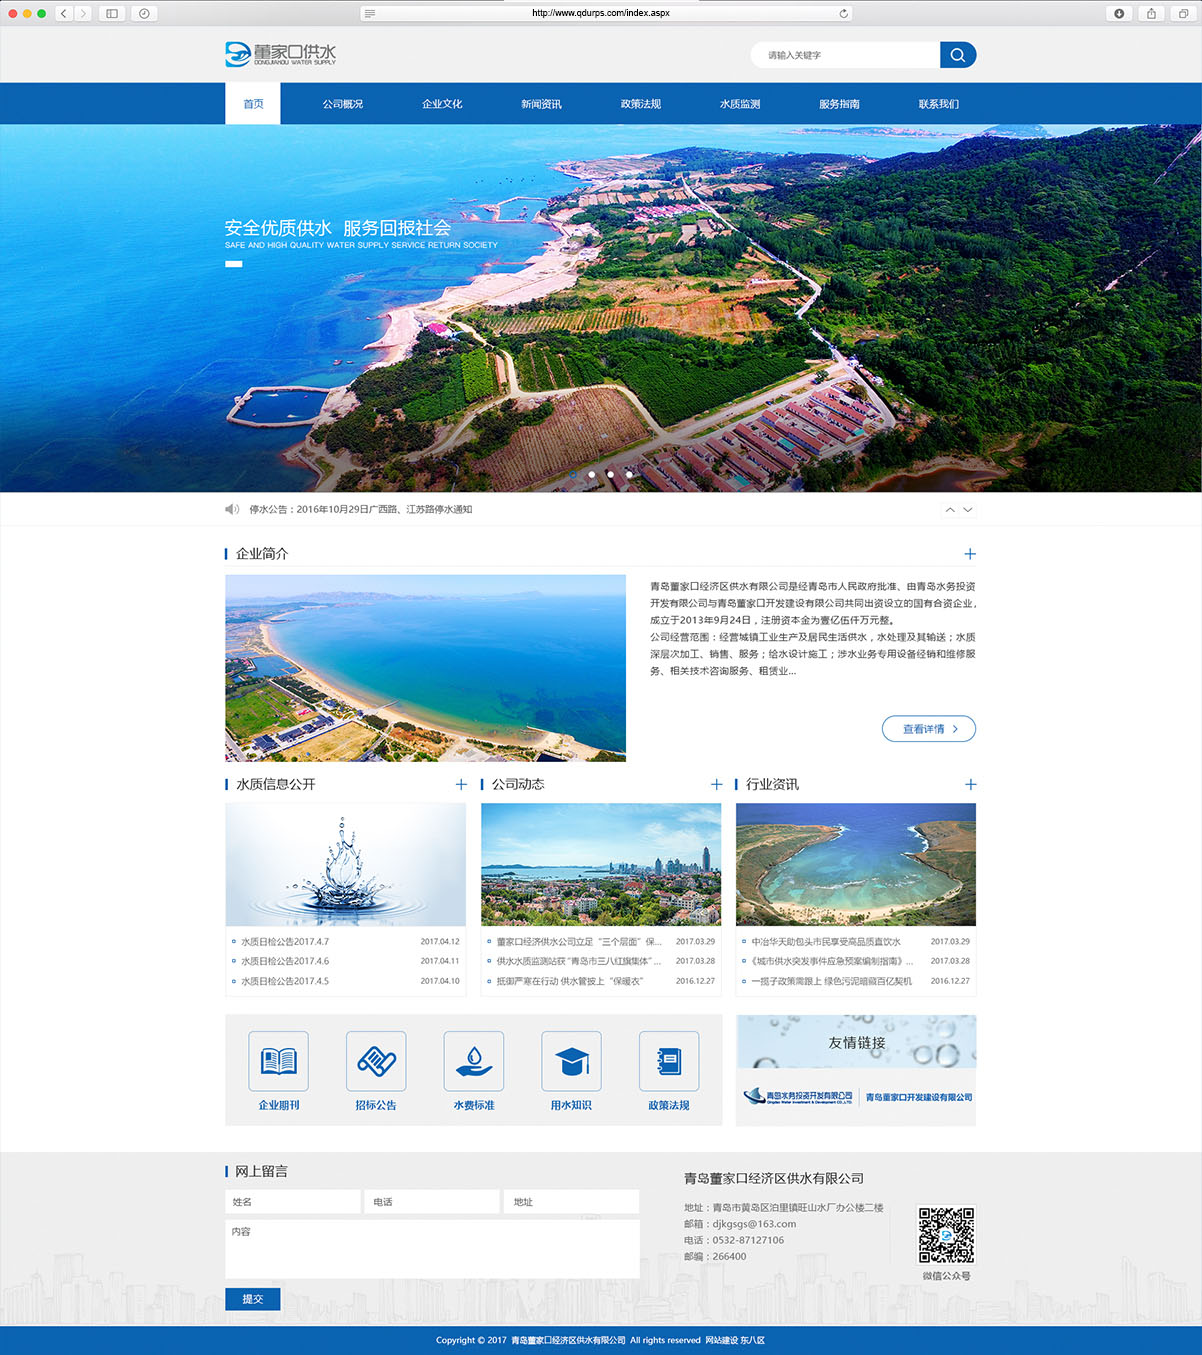Select the second carousel slide dot
The width and height of the screenshot is (1202, 1355).
tap(592, 474)
